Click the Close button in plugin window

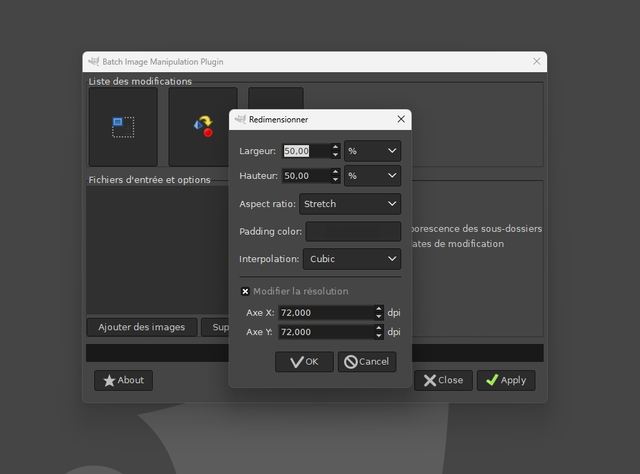443,381
